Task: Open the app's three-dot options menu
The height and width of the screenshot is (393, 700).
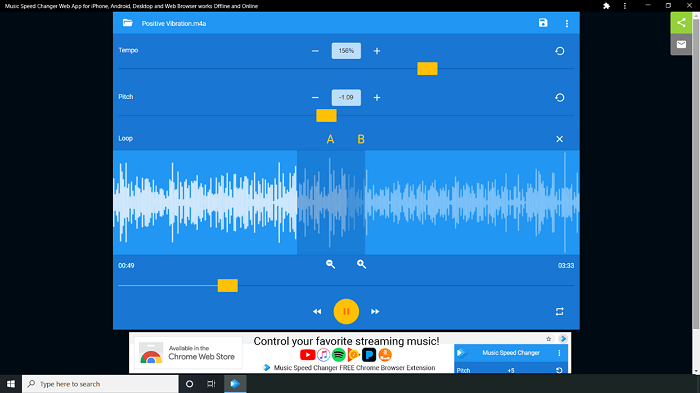Action: tap(567, 24)
